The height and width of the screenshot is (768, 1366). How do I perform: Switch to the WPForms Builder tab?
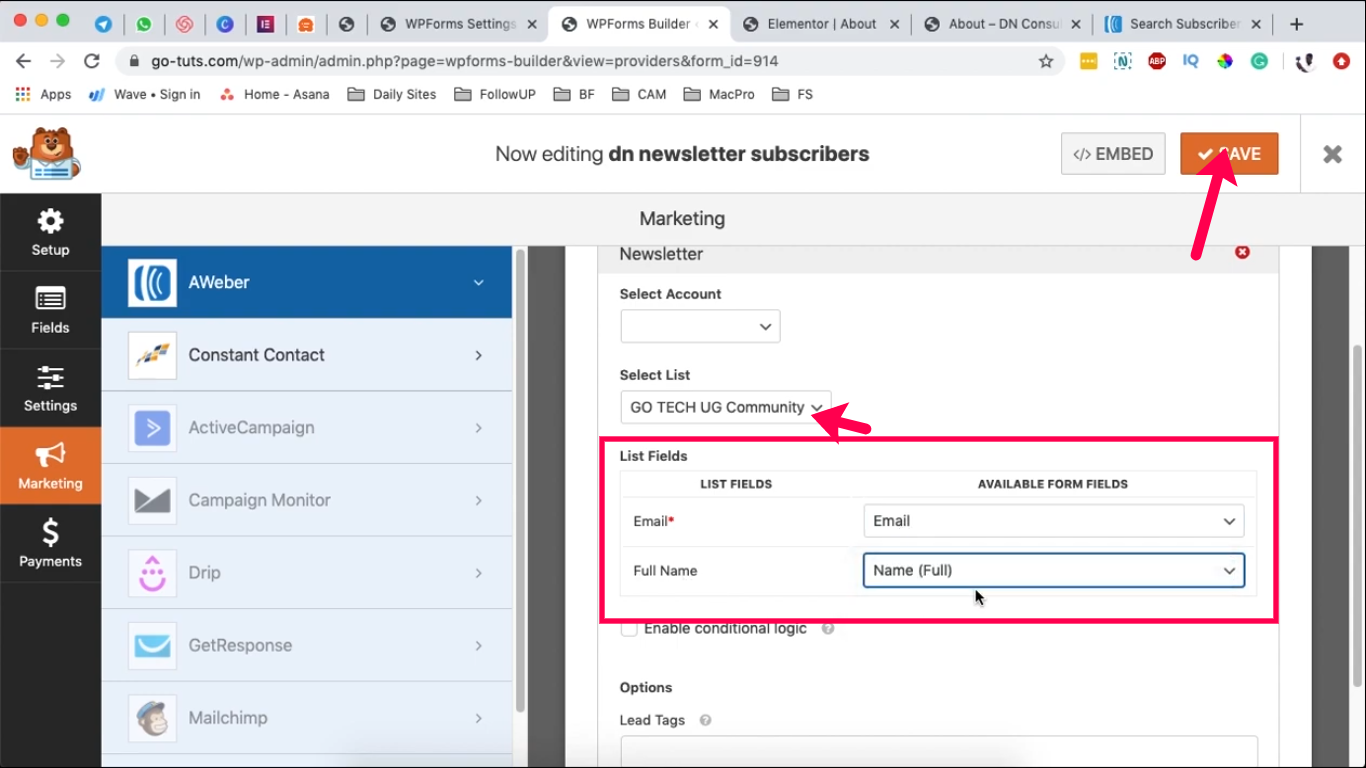(639, 24)
